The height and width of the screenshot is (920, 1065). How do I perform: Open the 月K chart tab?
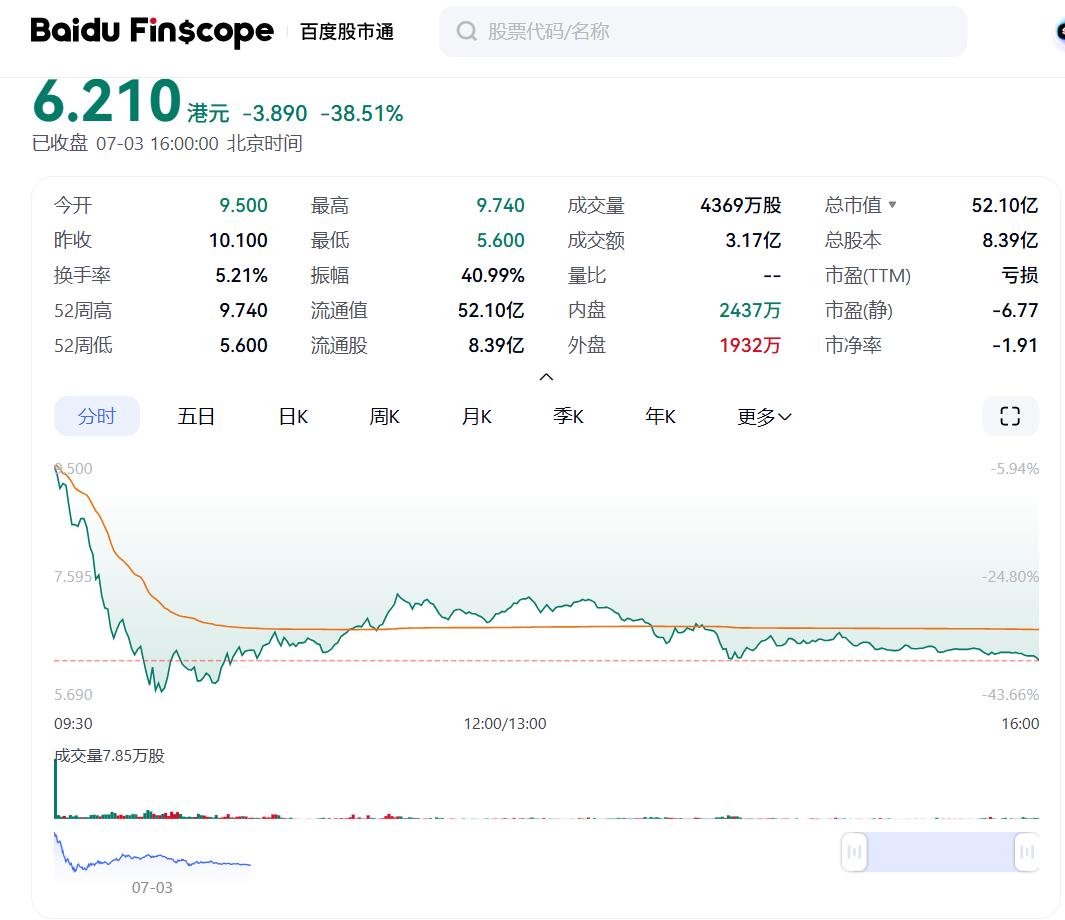point(477,416)
